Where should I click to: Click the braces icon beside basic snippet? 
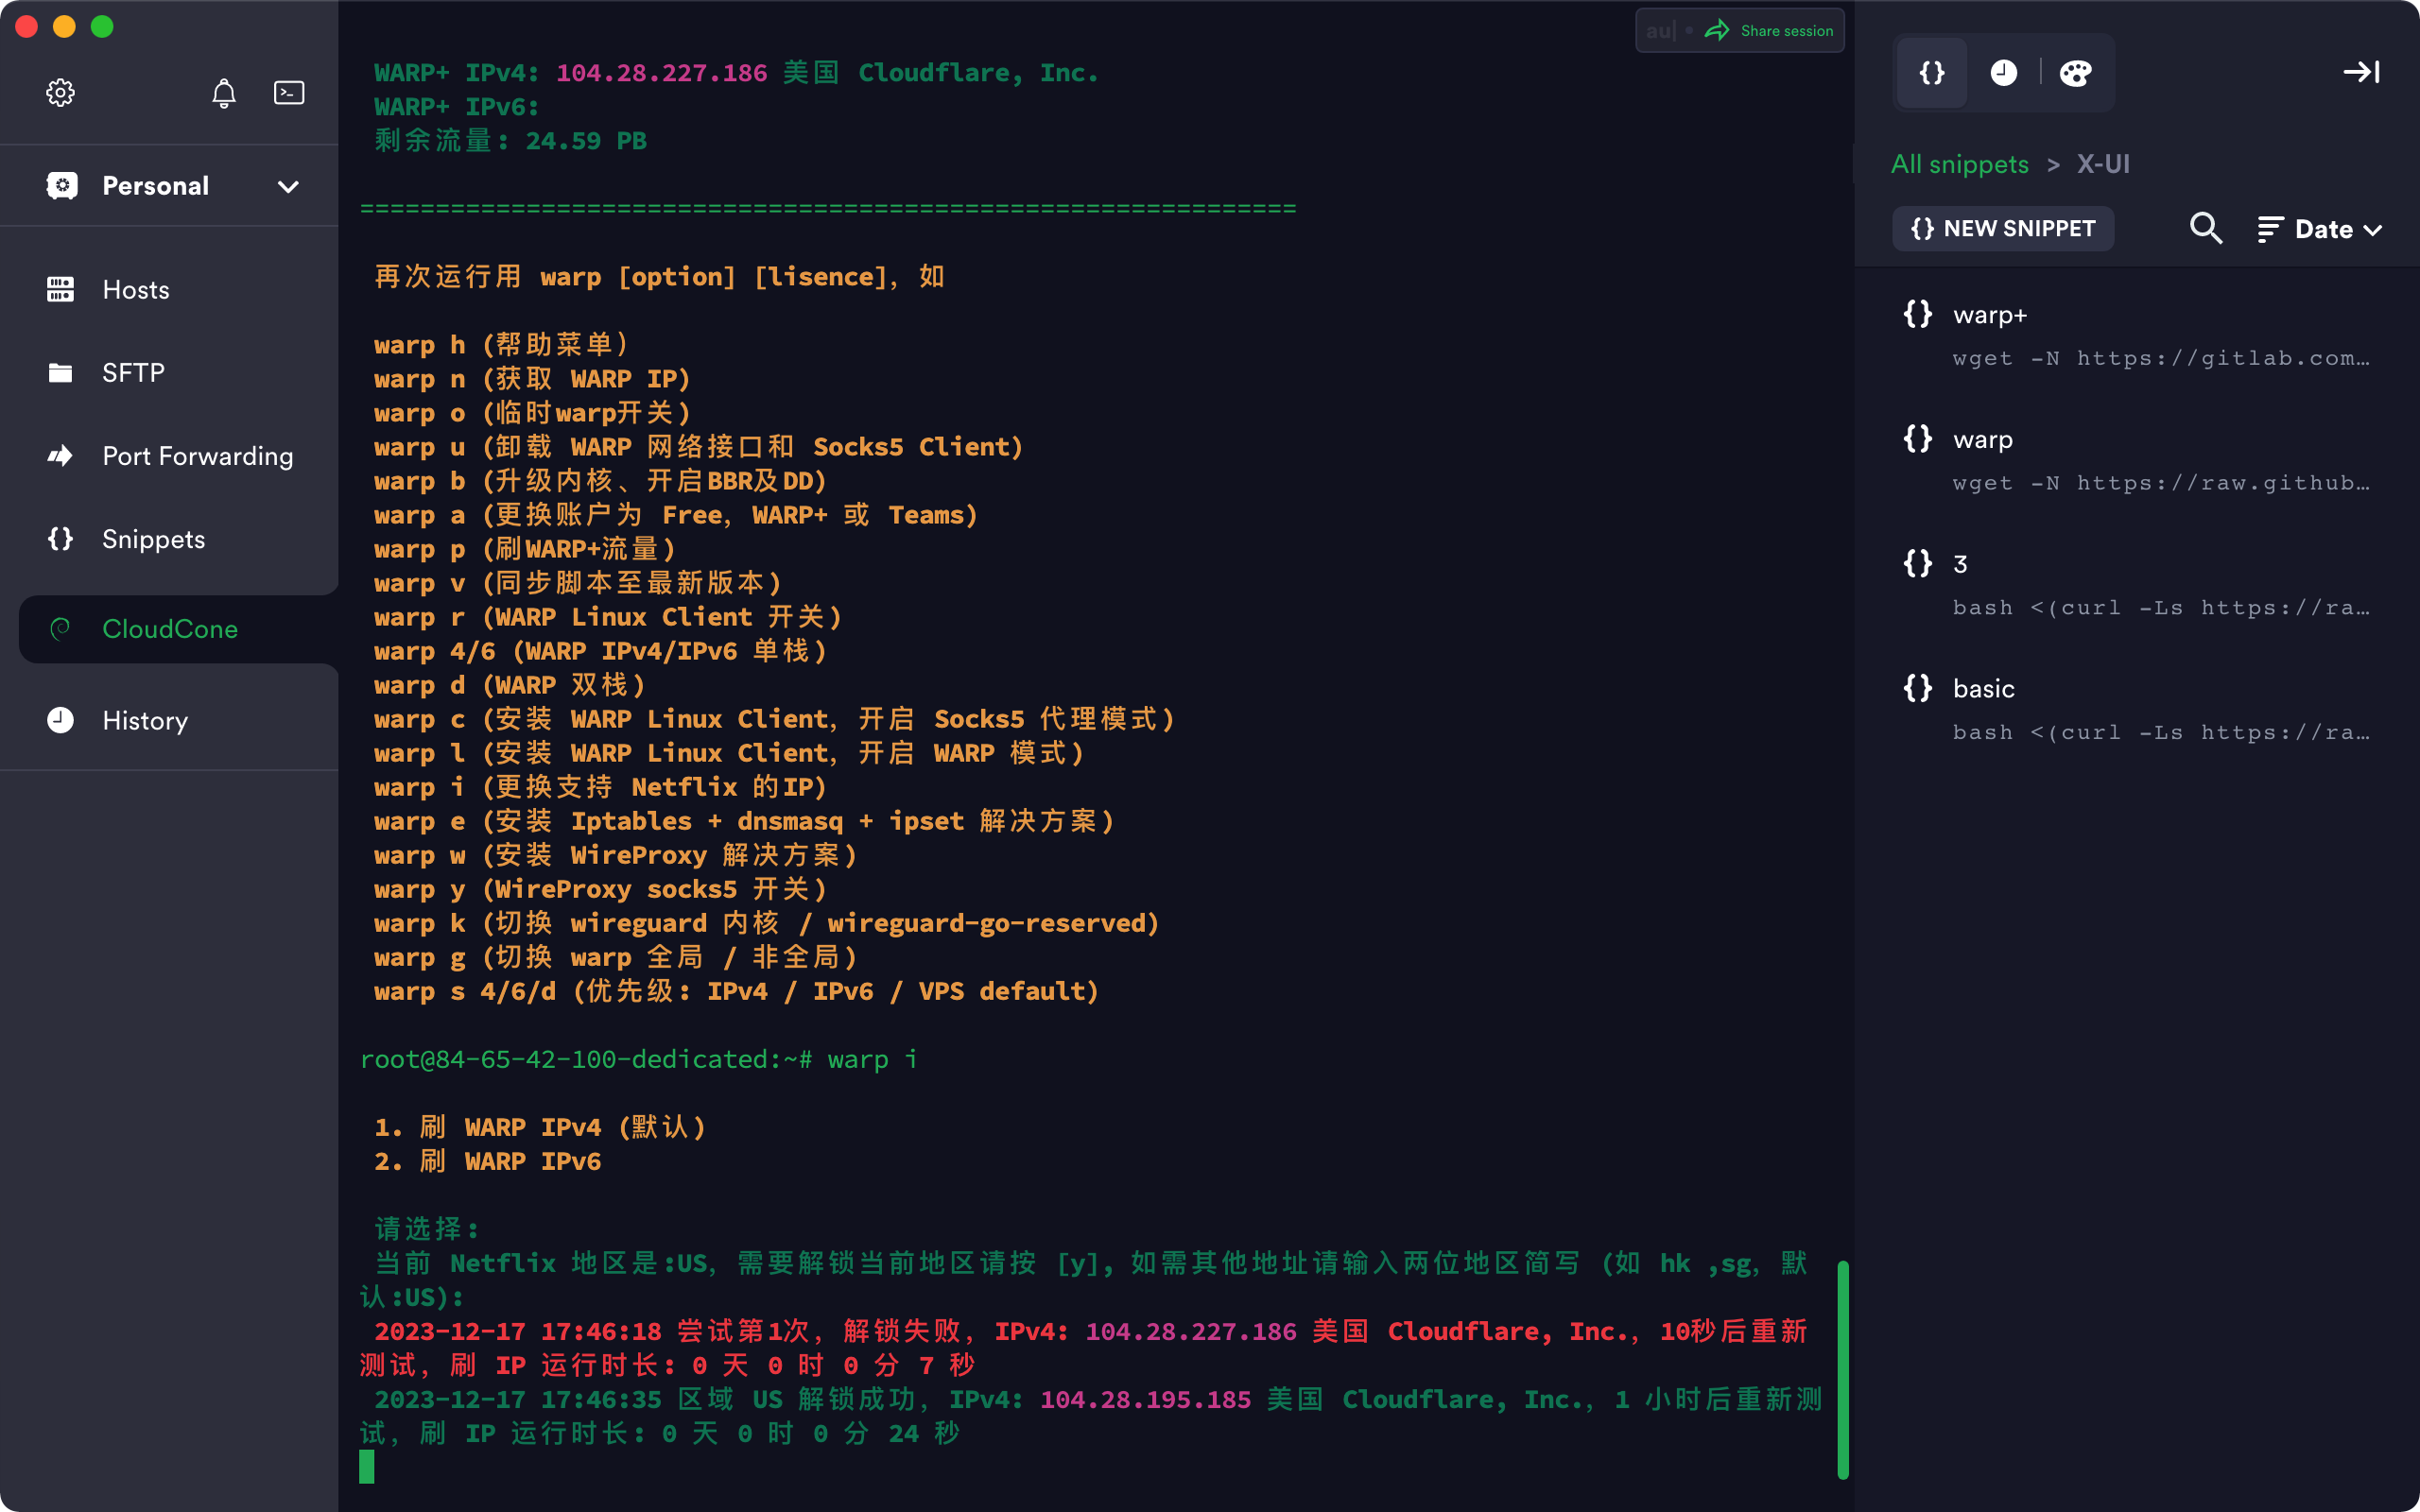pyautogui.click(x=1918, y=688)
